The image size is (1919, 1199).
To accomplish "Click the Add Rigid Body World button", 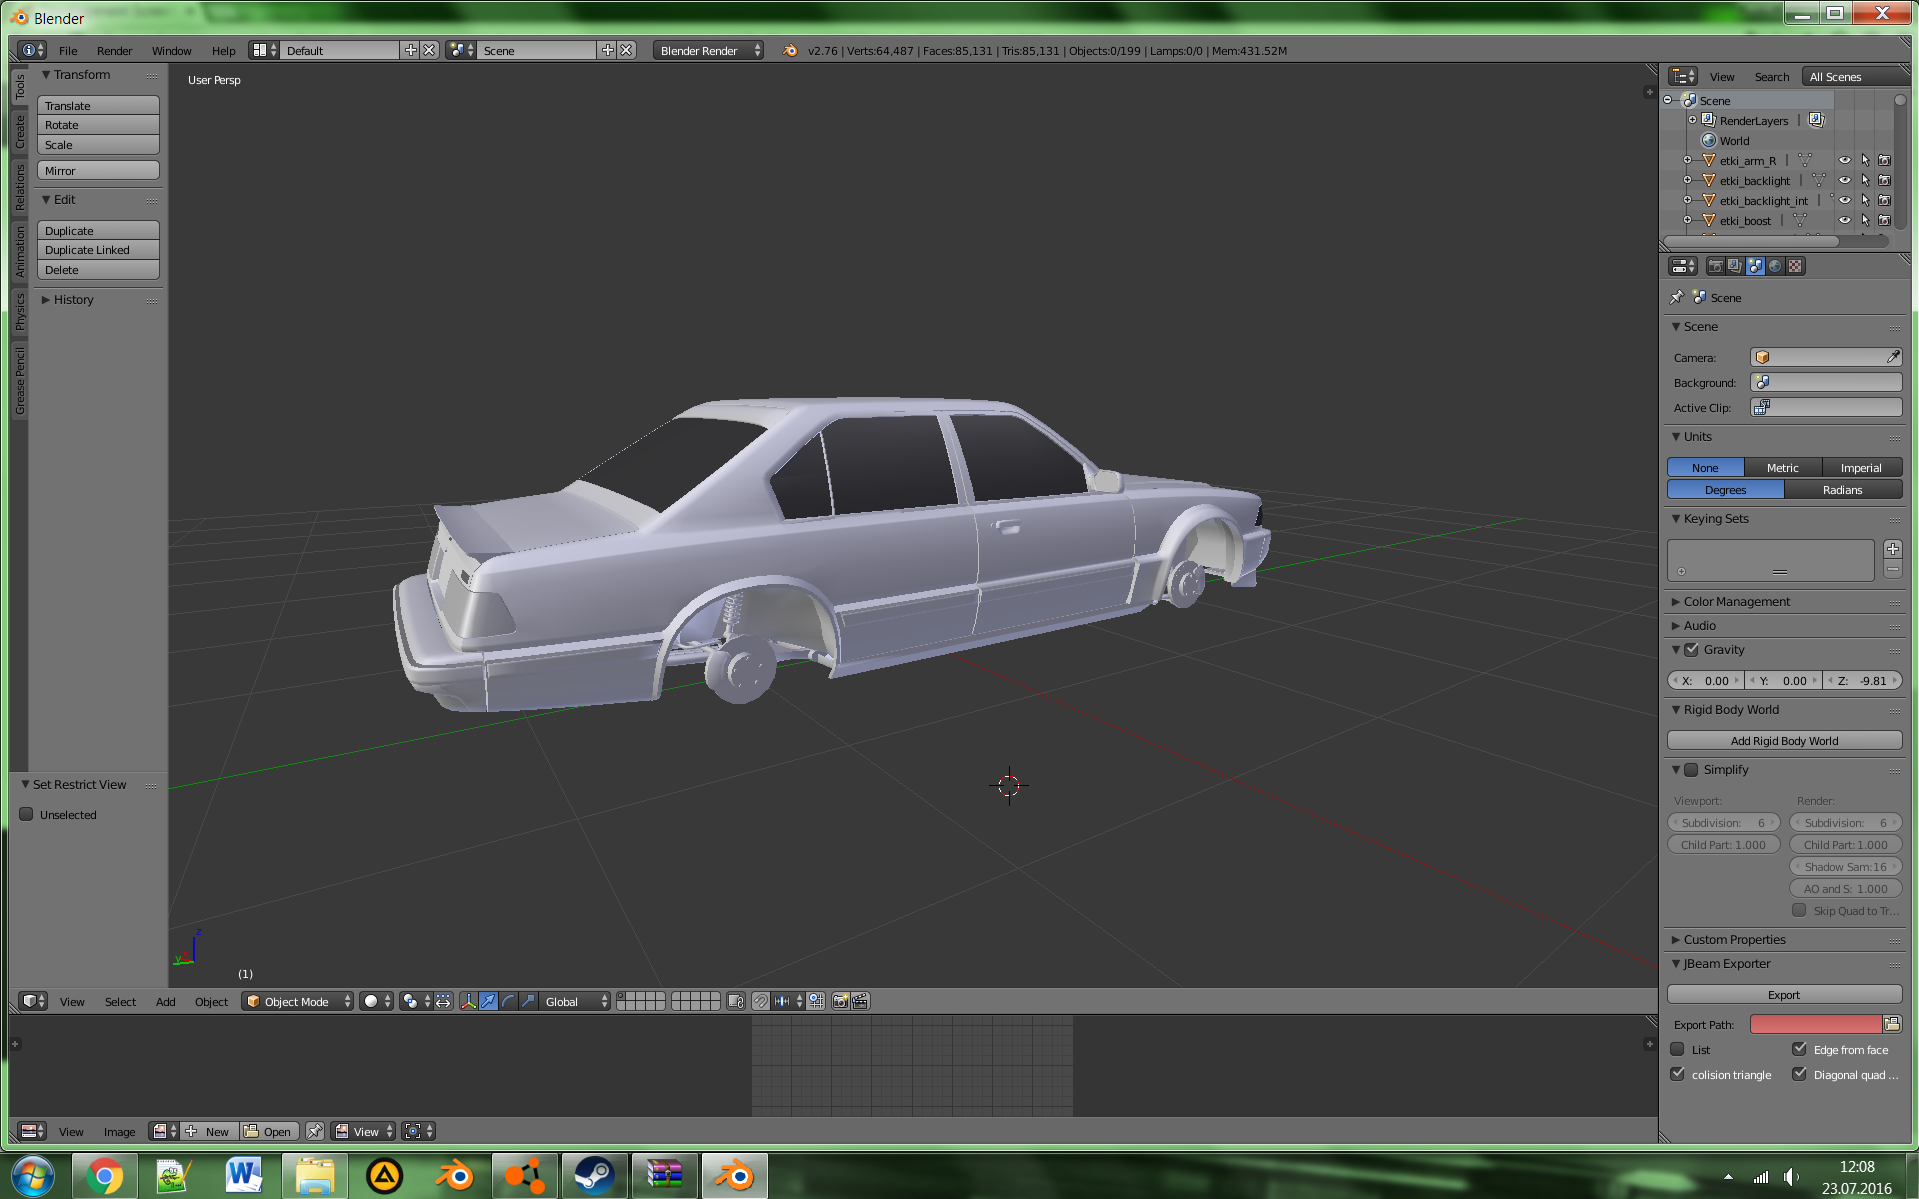I will (x=1783, y=740).
